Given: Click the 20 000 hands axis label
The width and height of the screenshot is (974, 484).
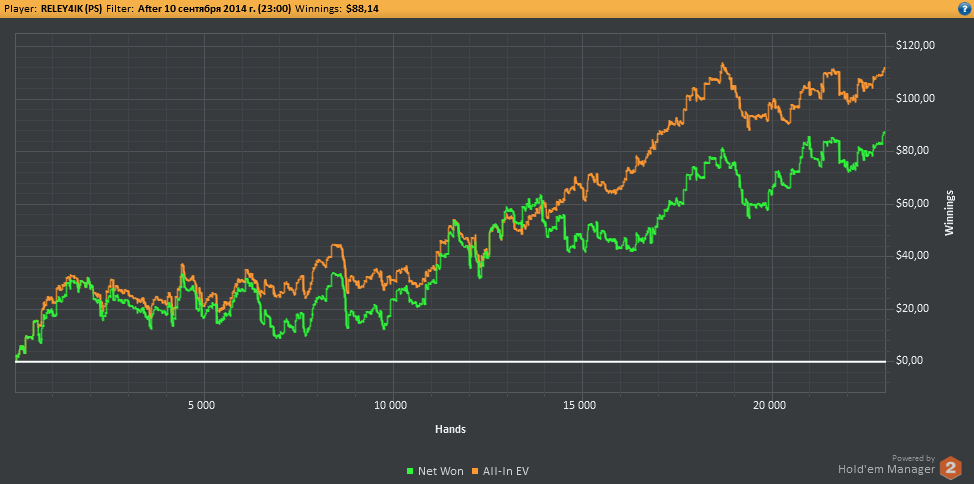Looking at the screenshot, I should [x=771, y=406].
